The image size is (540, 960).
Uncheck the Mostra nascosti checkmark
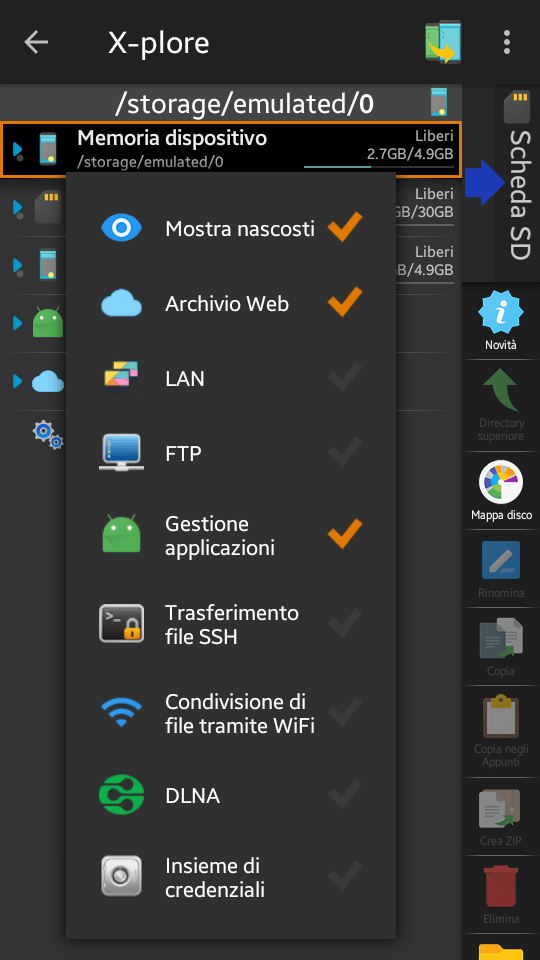[x=345, y=227]
